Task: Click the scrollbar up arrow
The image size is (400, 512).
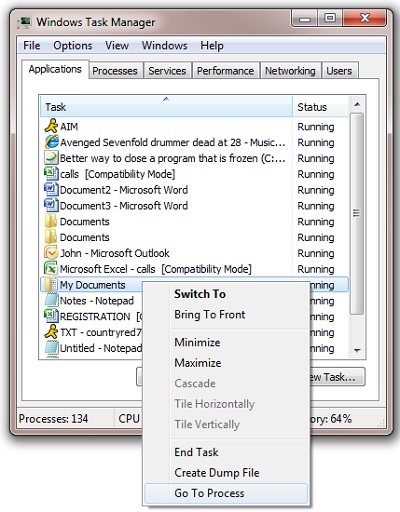Action: (357, 104)
